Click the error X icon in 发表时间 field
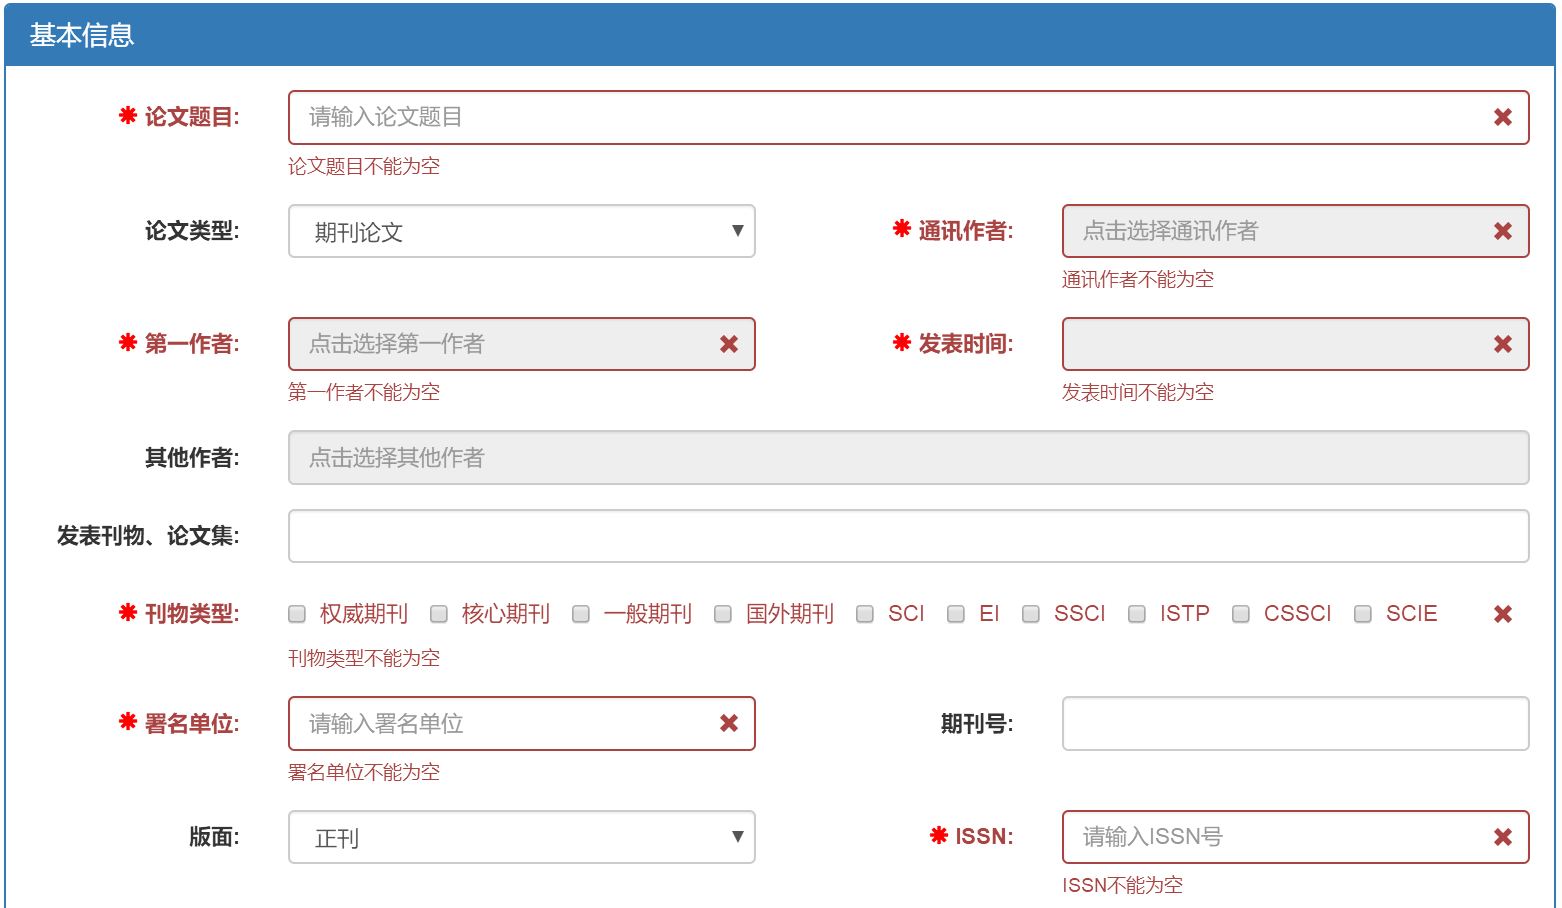Image resolution: width=1562 pixels, height=908 pixels. (1502, 345)
